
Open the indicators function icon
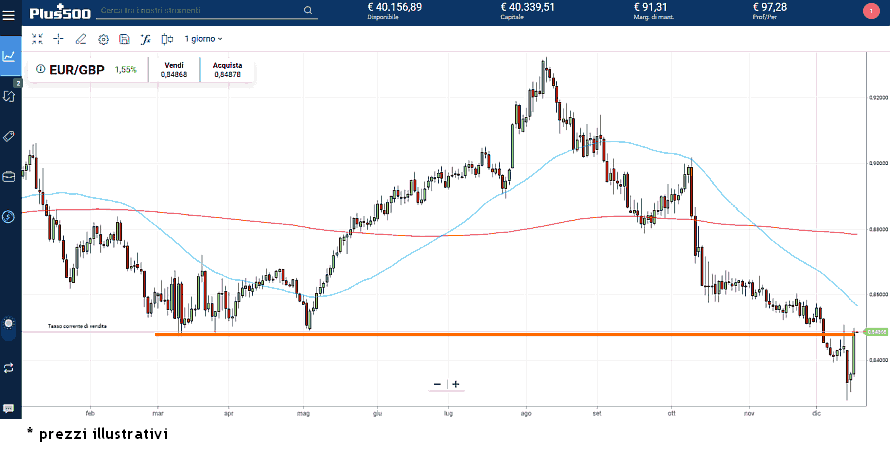click(x=145, y=39)
